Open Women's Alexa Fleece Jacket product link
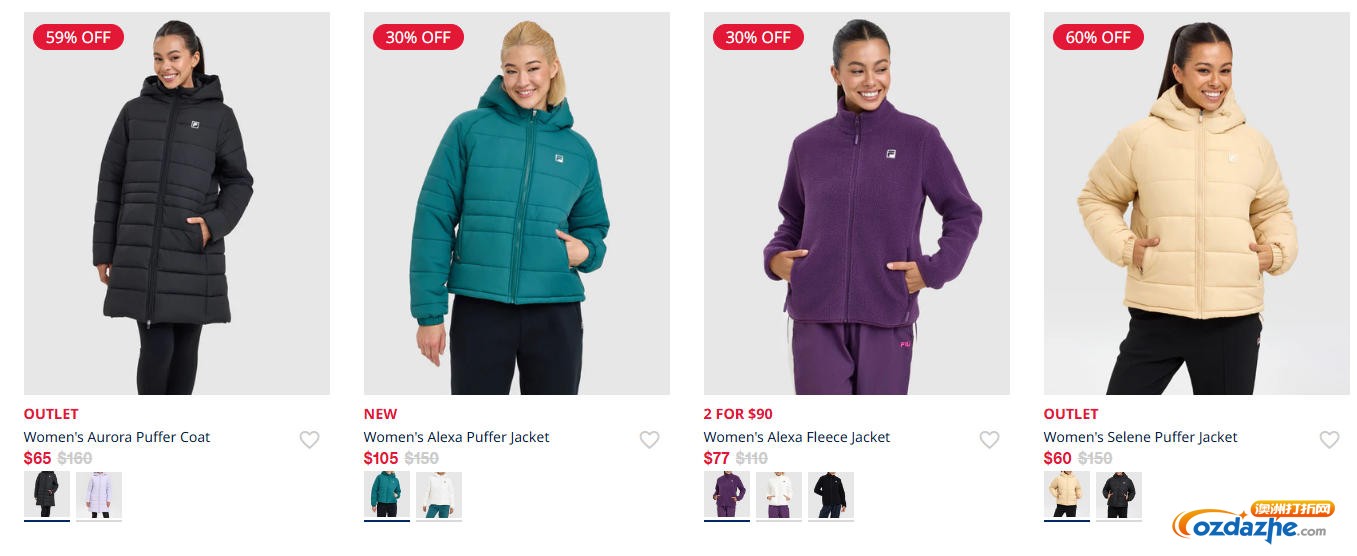Viewport: 1357px width, 556px height. tap(797, 437)
